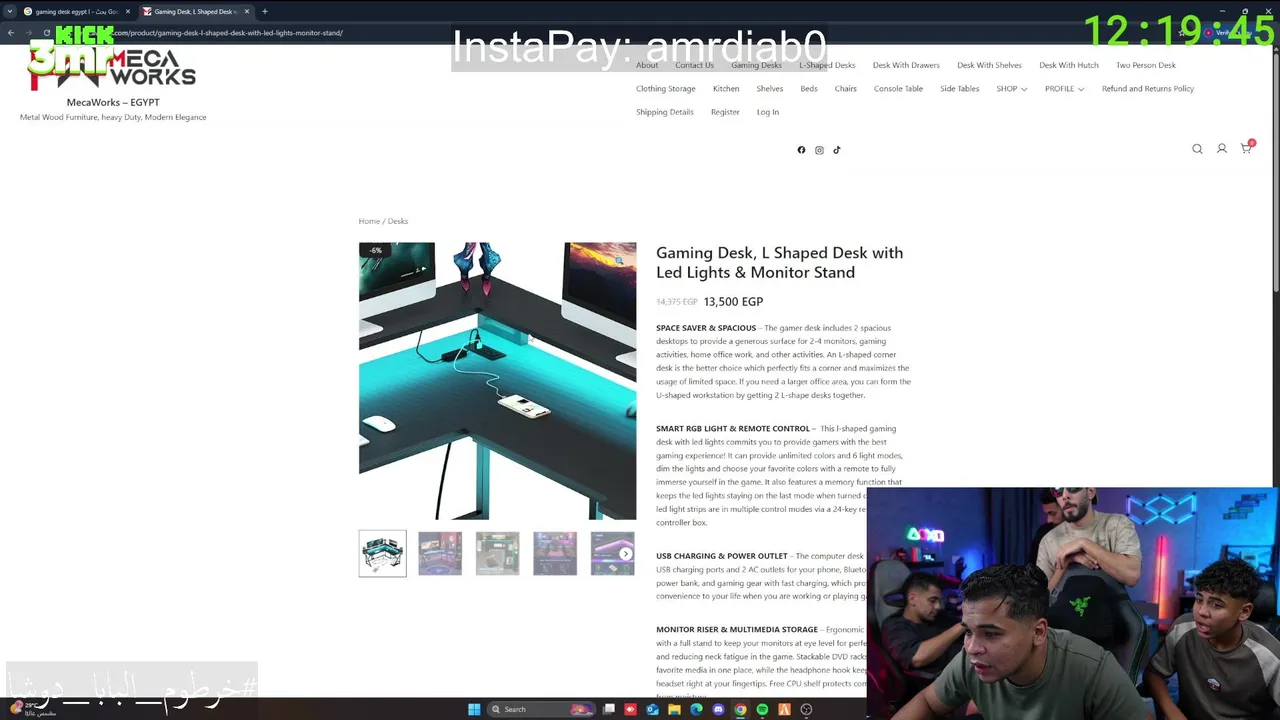Image resolution: width=1280 pixels, height=720 pixels.
Task: Click the browser address bar URL
Action: click(x=230, y=33)
